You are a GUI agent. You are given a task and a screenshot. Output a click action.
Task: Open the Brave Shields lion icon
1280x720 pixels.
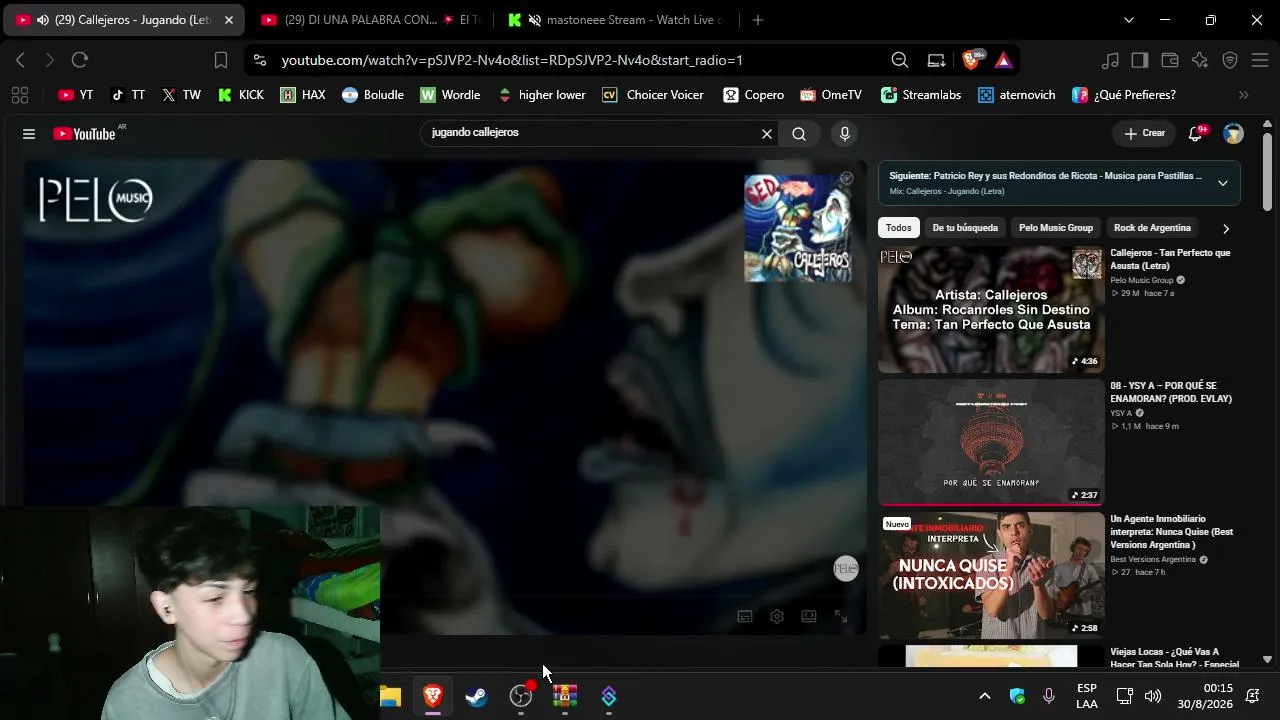click(972, 60)
